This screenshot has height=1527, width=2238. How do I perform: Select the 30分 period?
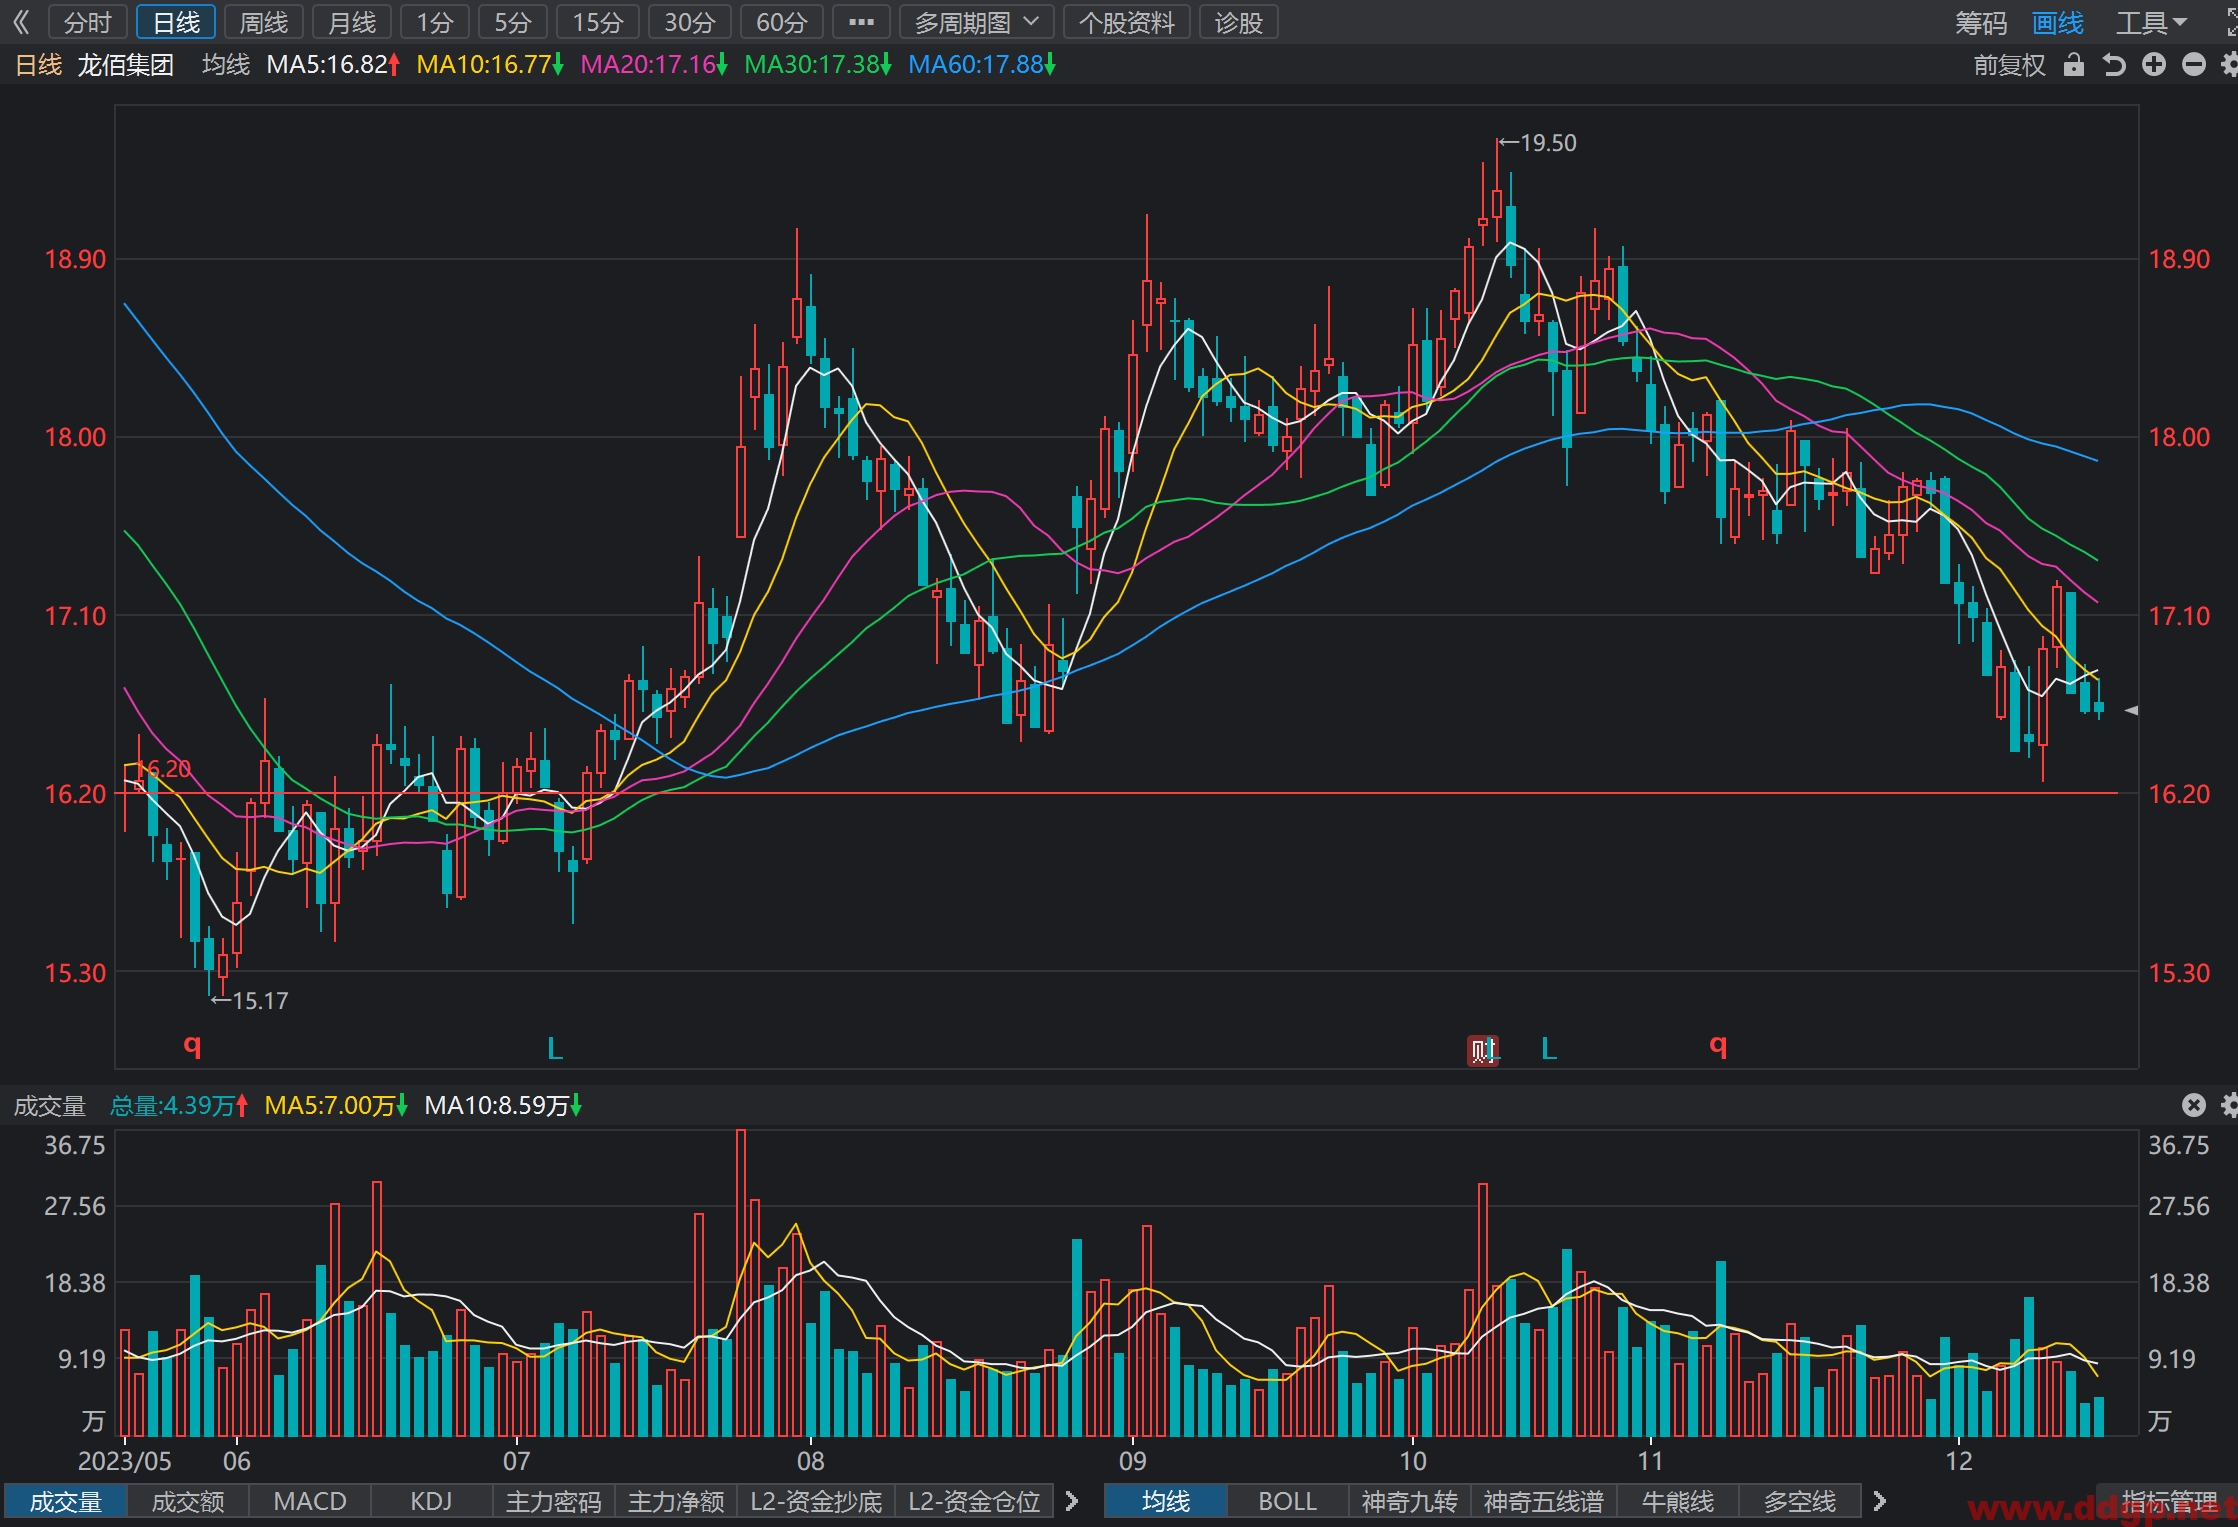(x=690, y=22)
